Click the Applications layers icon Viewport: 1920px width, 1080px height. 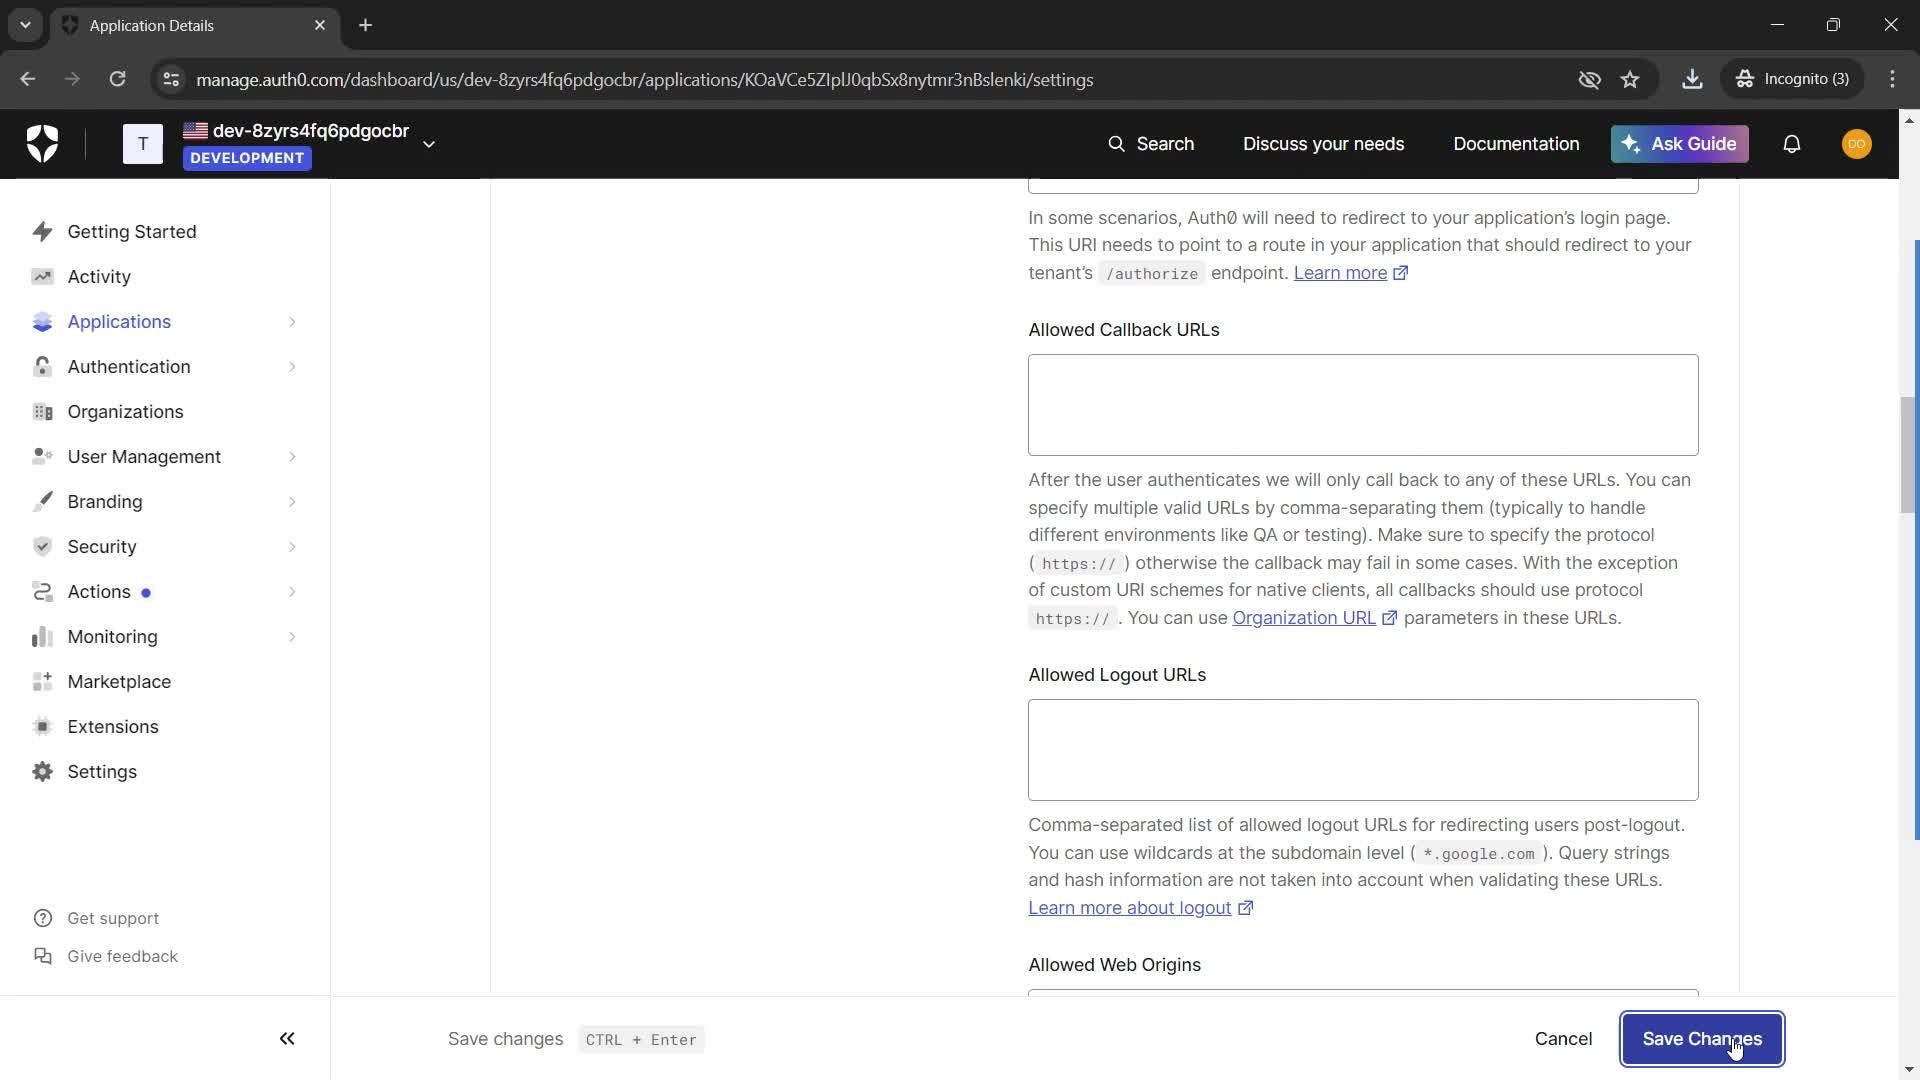pyautogui.click(x=42, y=322)
